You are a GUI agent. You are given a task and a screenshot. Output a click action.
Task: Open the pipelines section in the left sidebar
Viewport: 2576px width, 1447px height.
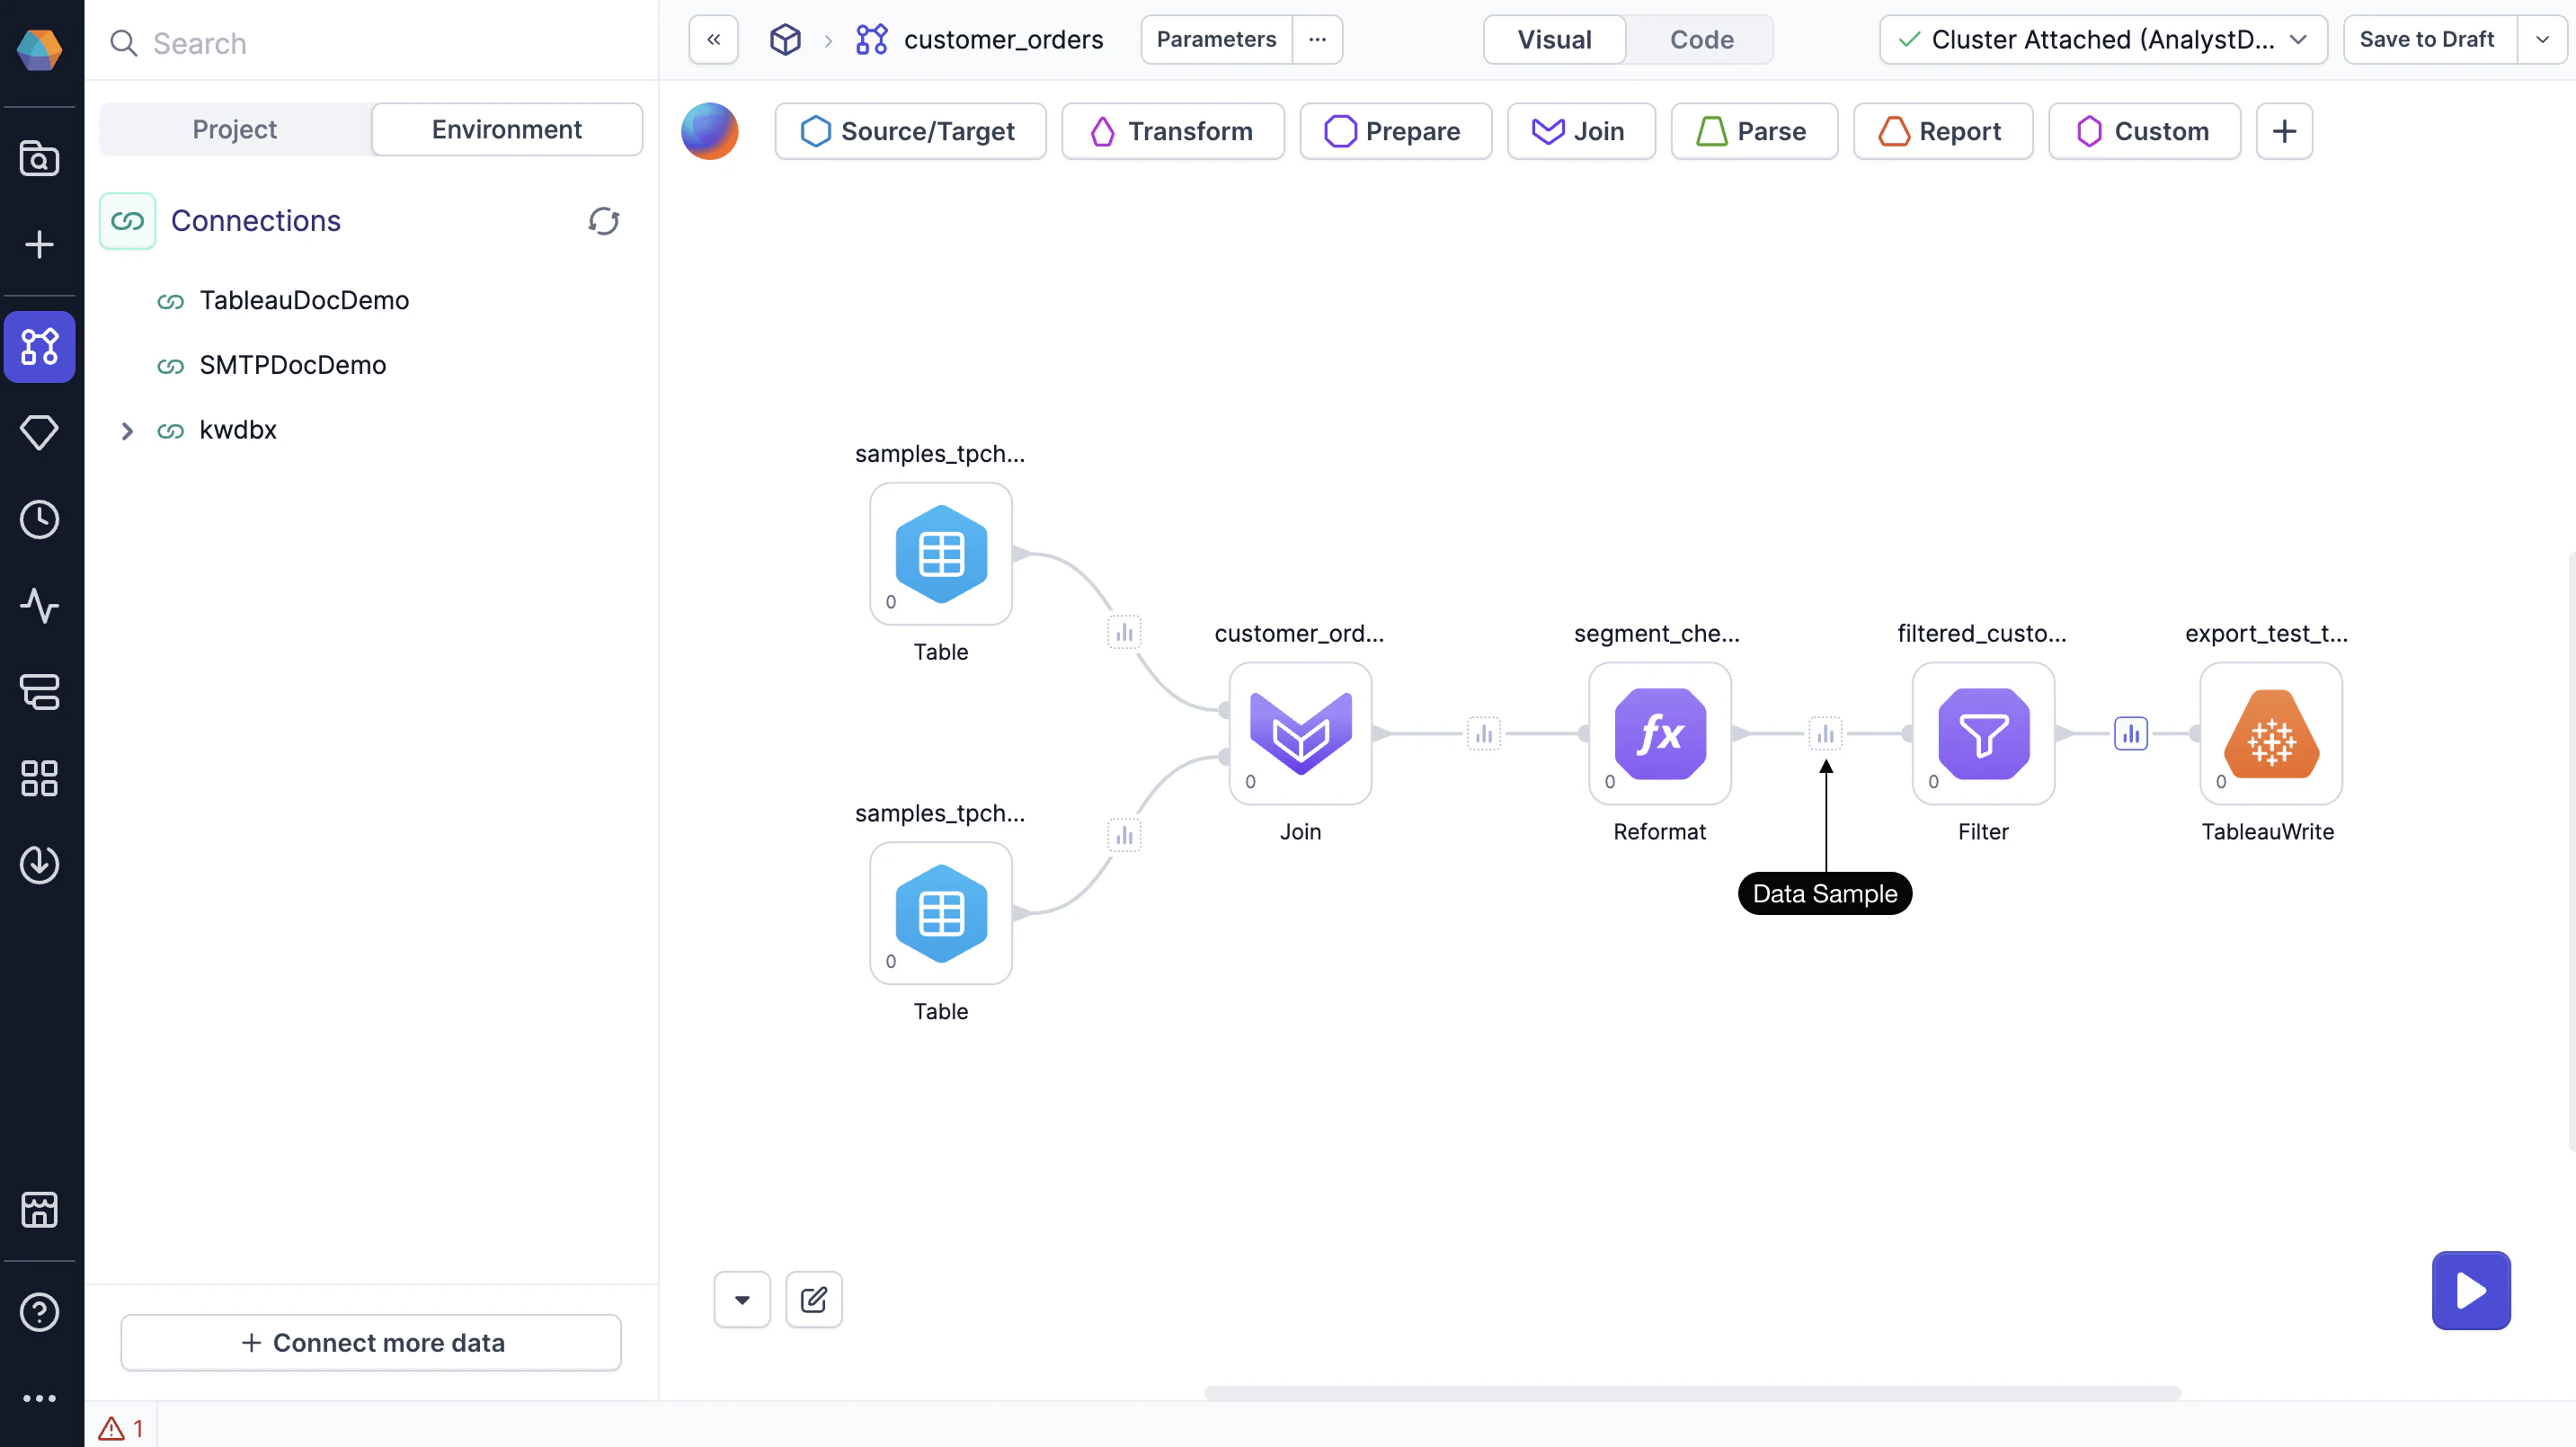[40, 347]
